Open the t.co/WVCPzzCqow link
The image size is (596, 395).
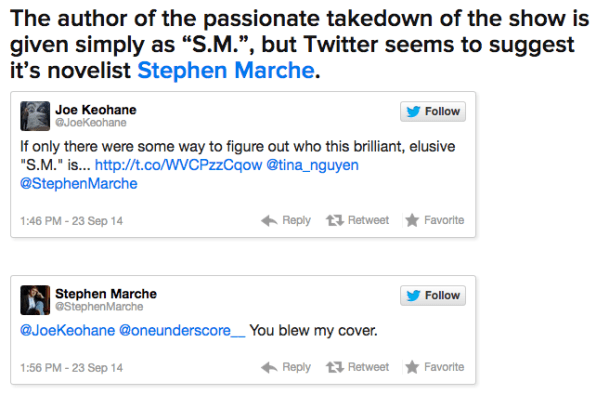pyautogui.click(x=178, y=165)
